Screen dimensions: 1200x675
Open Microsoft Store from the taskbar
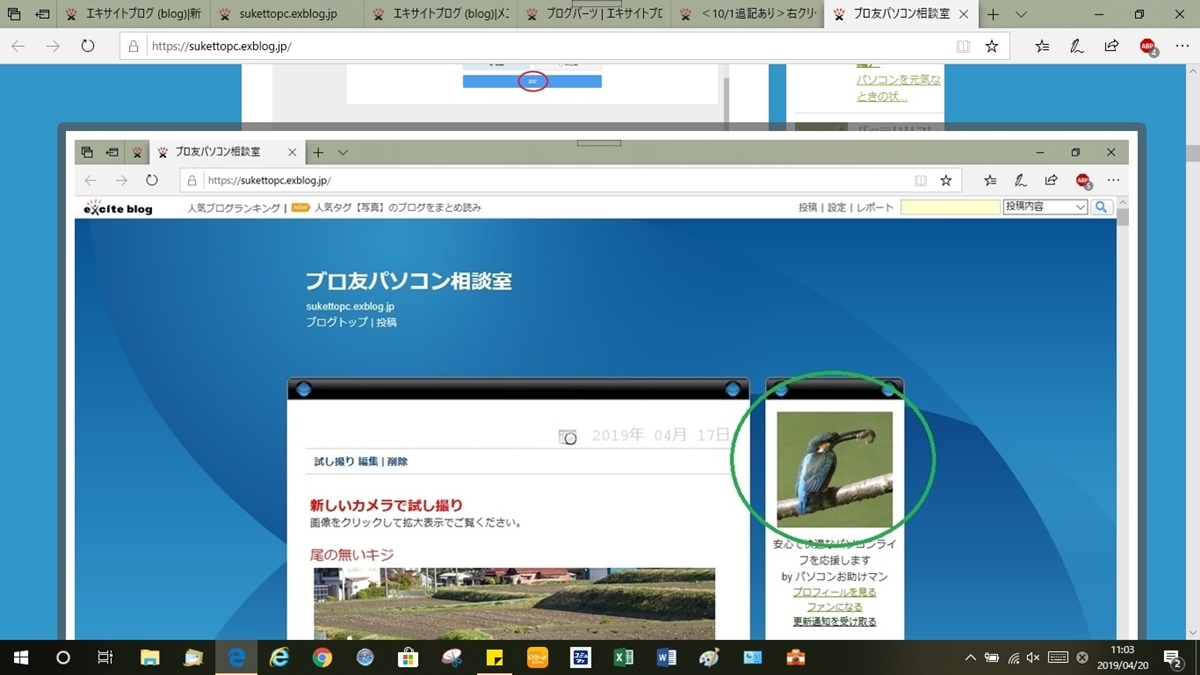(408, 658)
